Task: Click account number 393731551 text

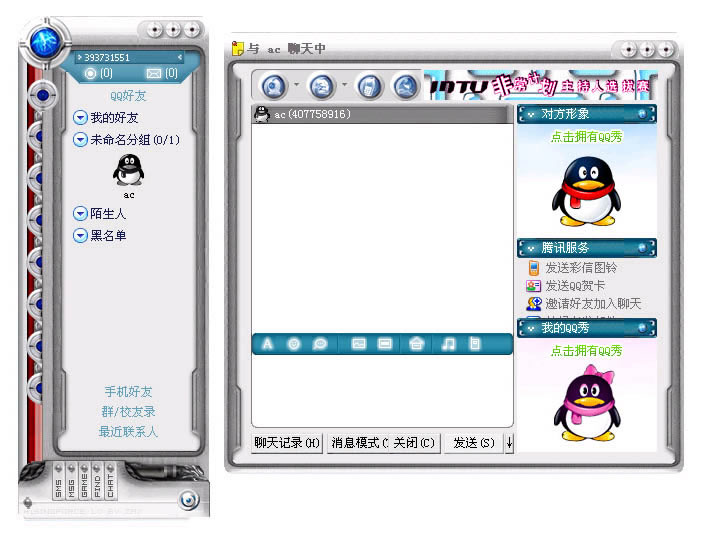Action: click(107, 57)
